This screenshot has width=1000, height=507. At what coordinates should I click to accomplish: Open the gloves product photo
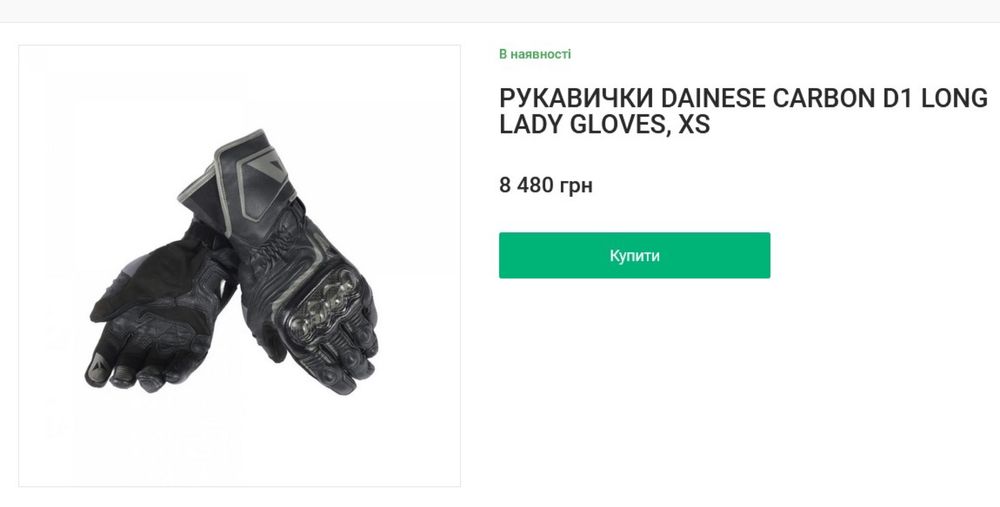(x=239, y=265)
